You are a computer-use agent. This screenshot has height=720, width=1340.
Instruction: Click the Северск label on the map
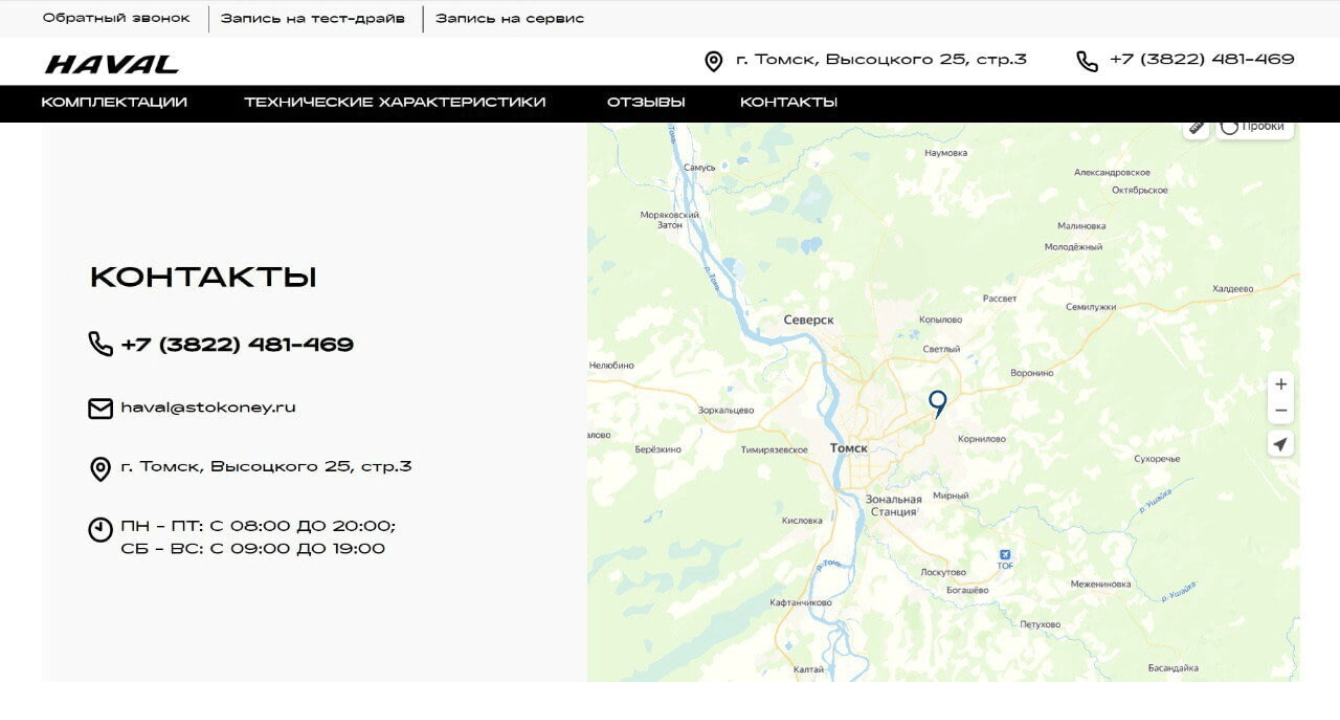coord(809,321)
